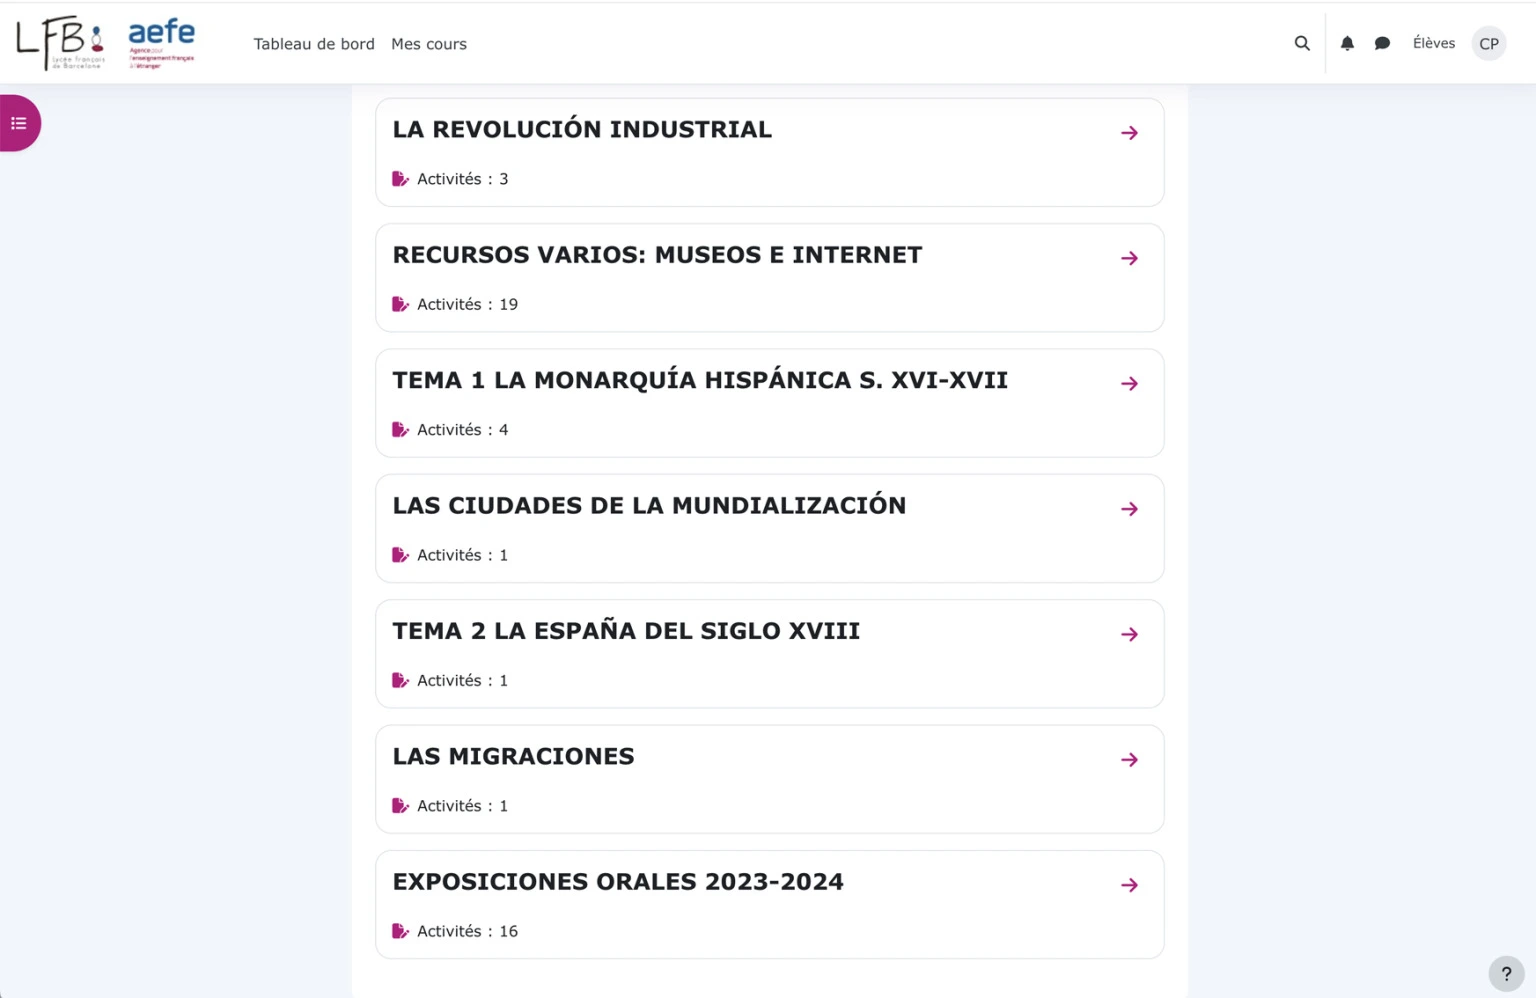This screenshot has height=998, width=1536.
Task: Click the Activités : 4 label
Action: [x=462, y=429]
